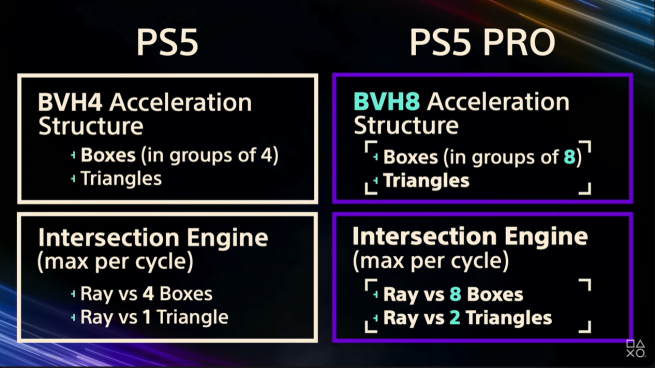Click 'Ray vs 1 Triangle' text

[x=154, y=317]
